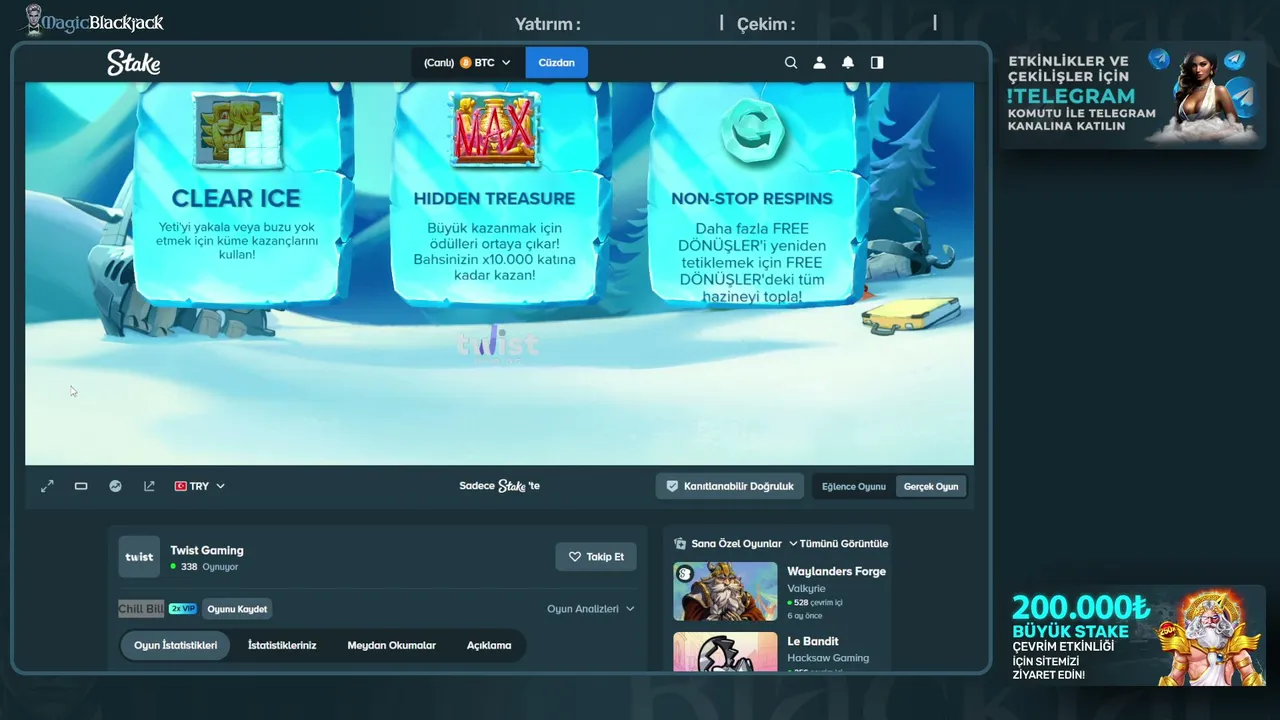Screen dimensions: 1280x720
Task: Click the Bitcoin coin icon
Action: [x=465, y=62]
